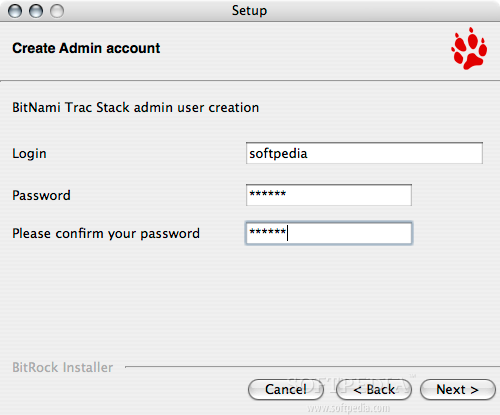Viewport: 500px width, 415px height.
Task: Click the BitRock Installer label
Action: click(x=63, y=367)
